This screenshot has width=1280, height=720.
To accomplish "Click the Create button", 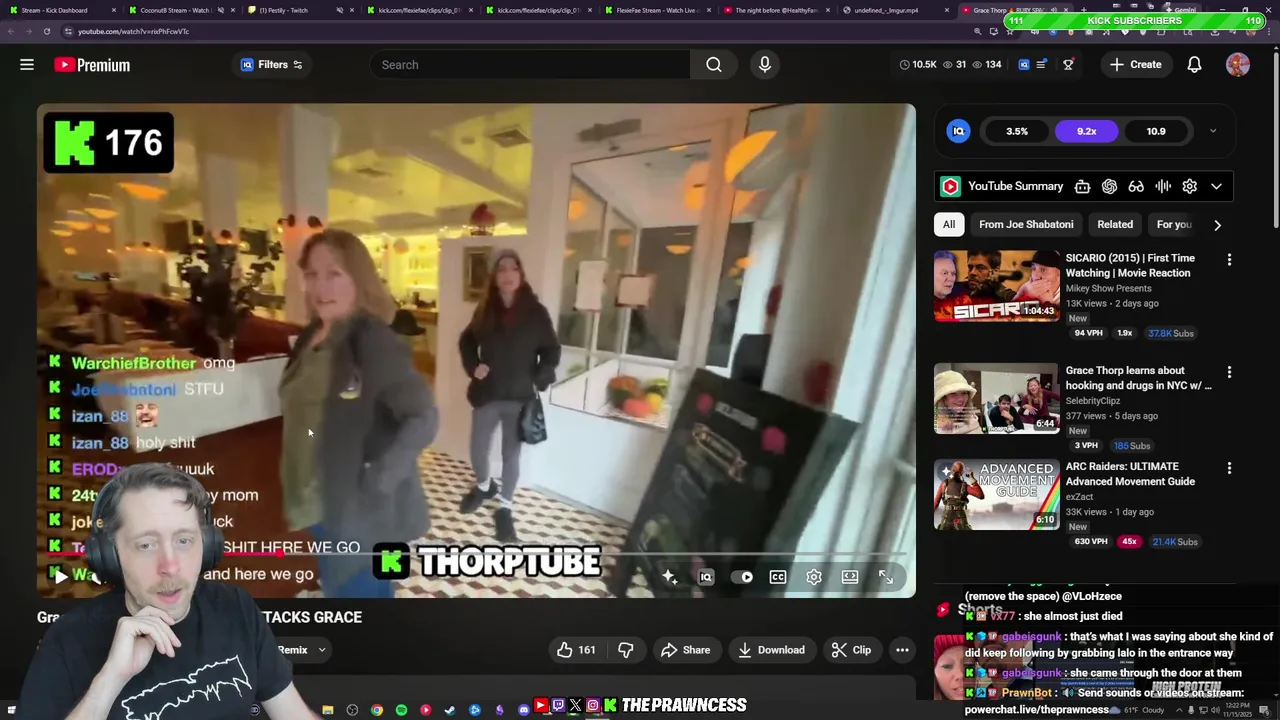I will (x=1135, y=65).
